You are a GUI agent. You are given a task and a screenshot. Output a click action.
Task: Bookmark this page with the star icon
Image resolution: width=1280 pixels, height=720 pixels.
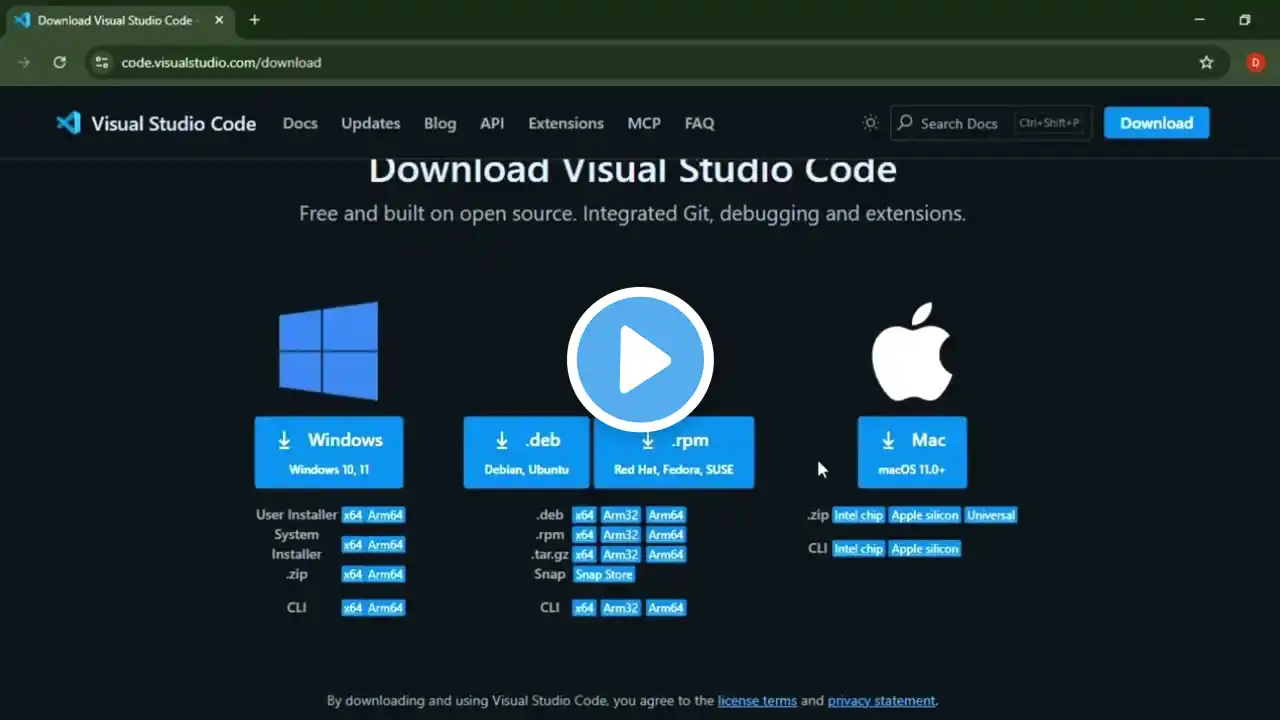point(1207,62)
